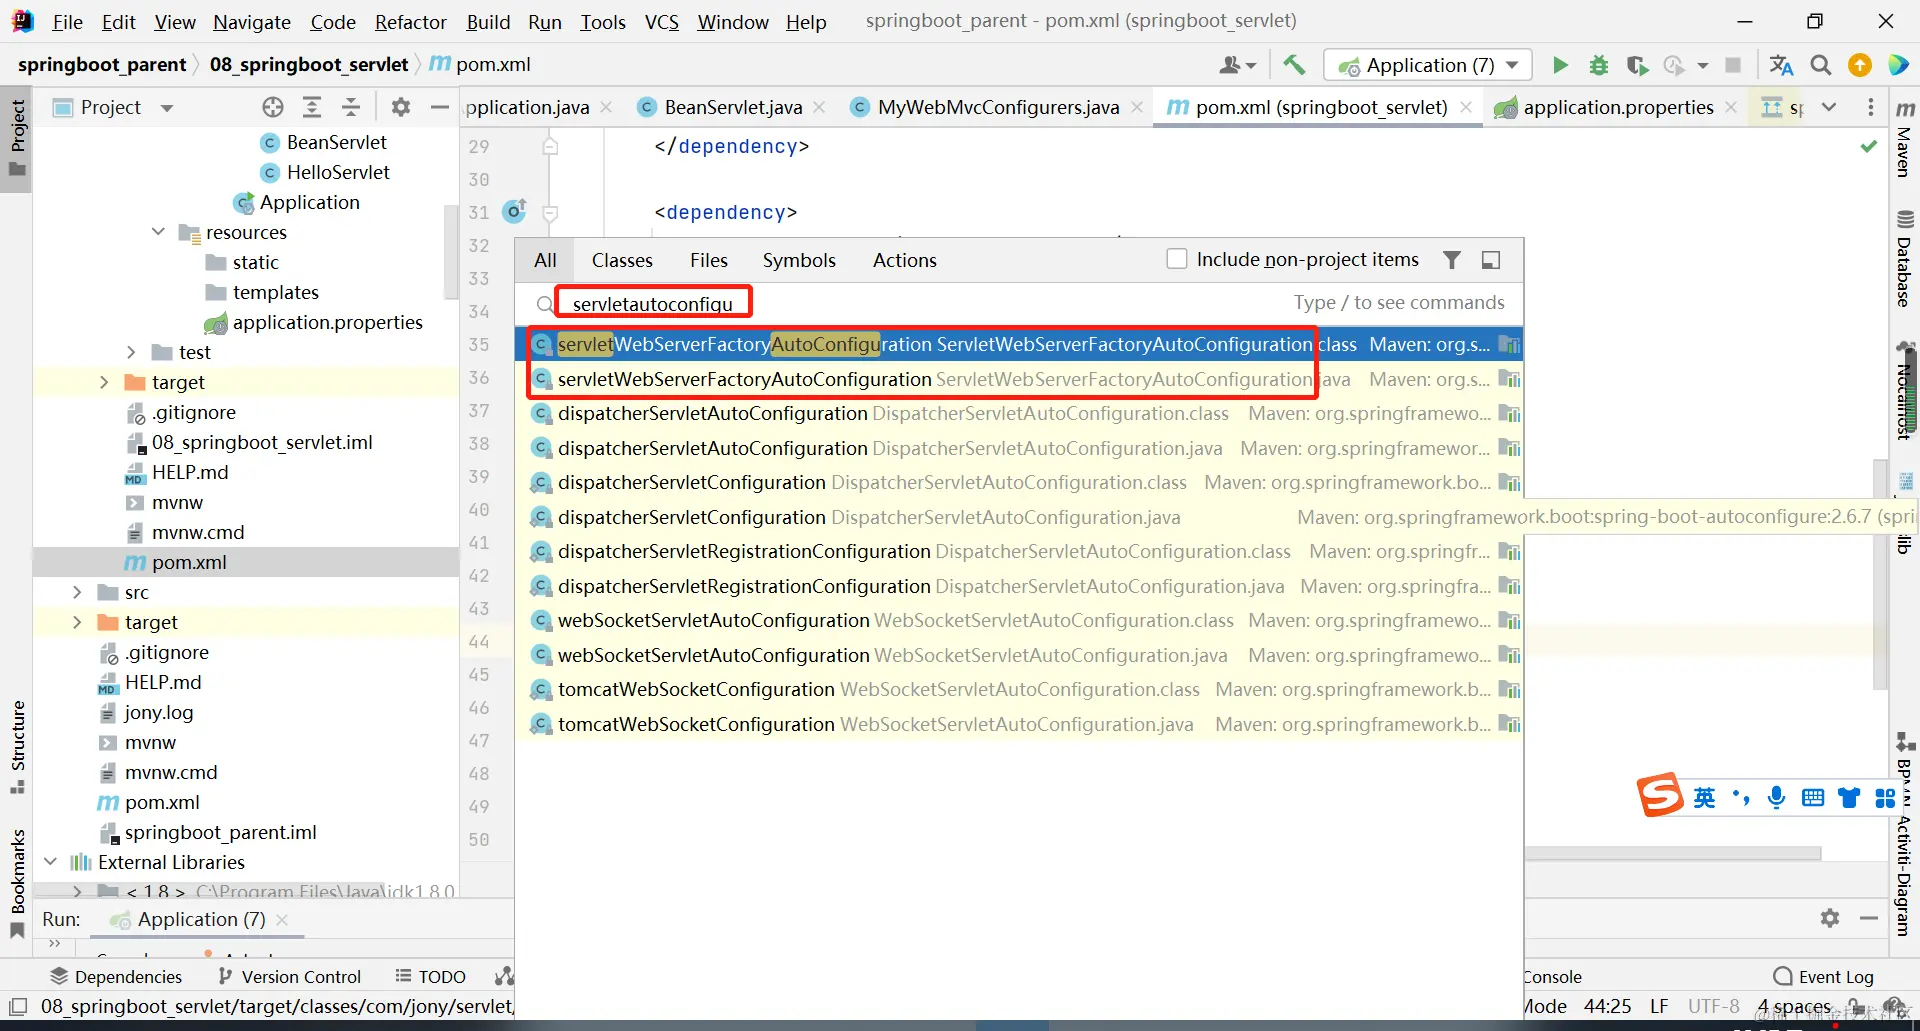Stop the running process square icon

(x=1733, y=65)
